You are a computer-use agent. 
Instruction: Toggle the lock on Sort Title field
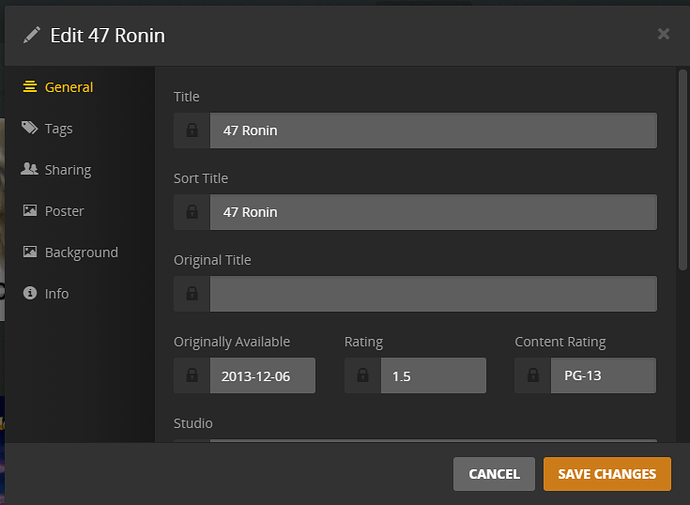point(192,212)
